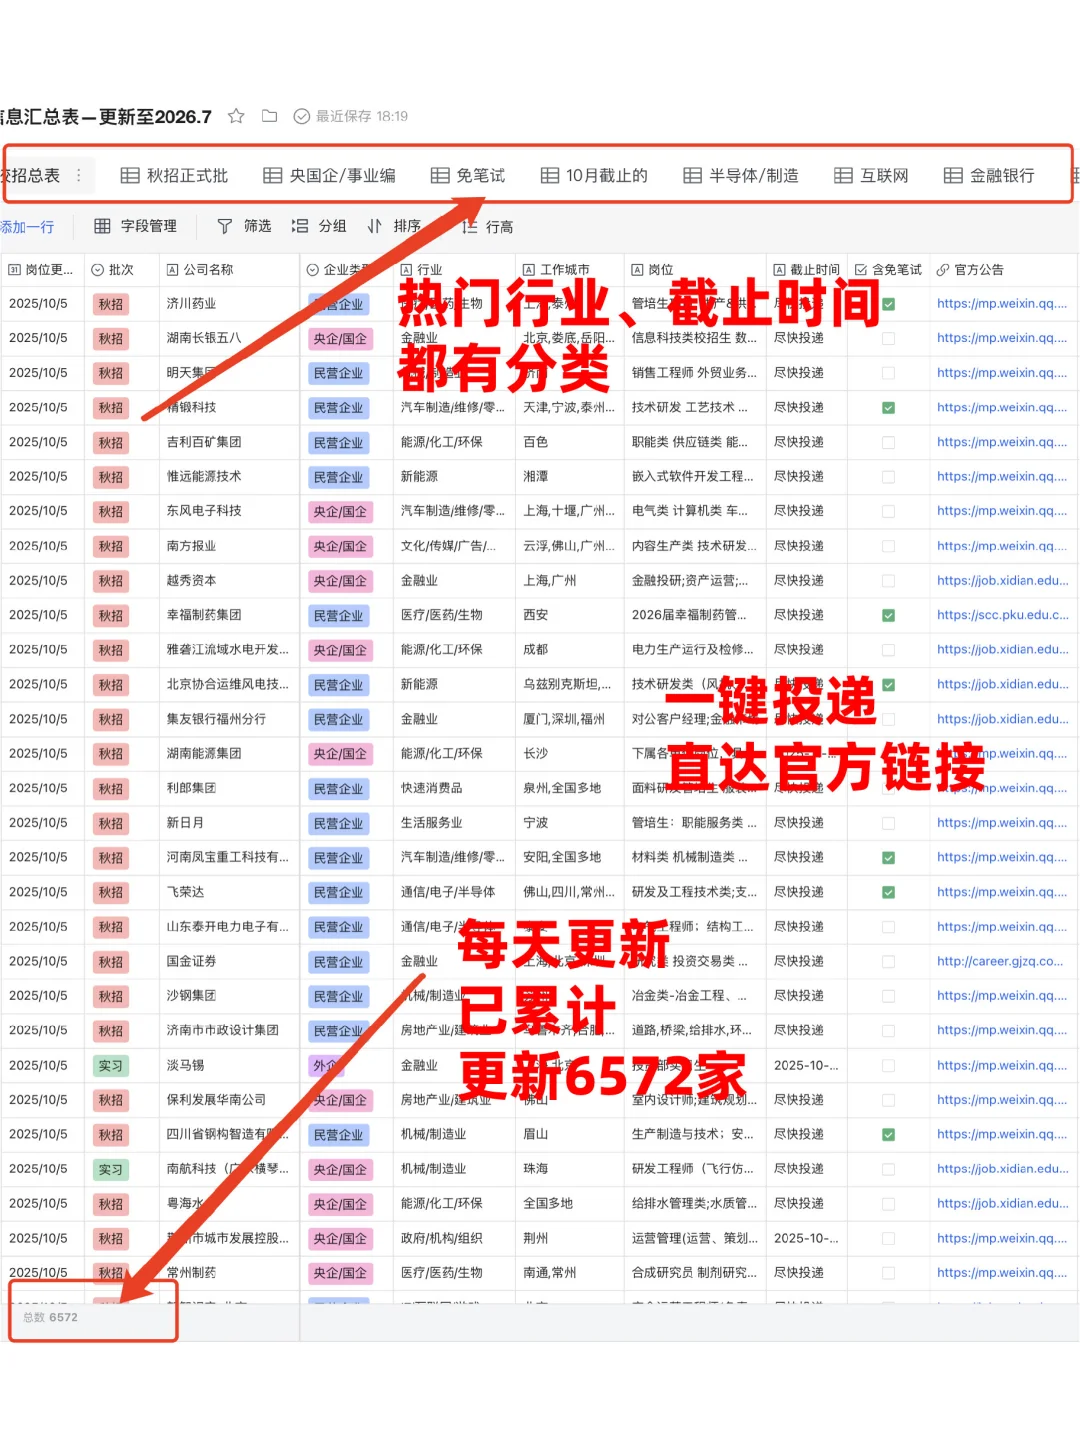Image resolution: width=1080 pixels, height=1439 pixels.
Task: Open the official link for 常州制药
Action: coord(1002,1273)
